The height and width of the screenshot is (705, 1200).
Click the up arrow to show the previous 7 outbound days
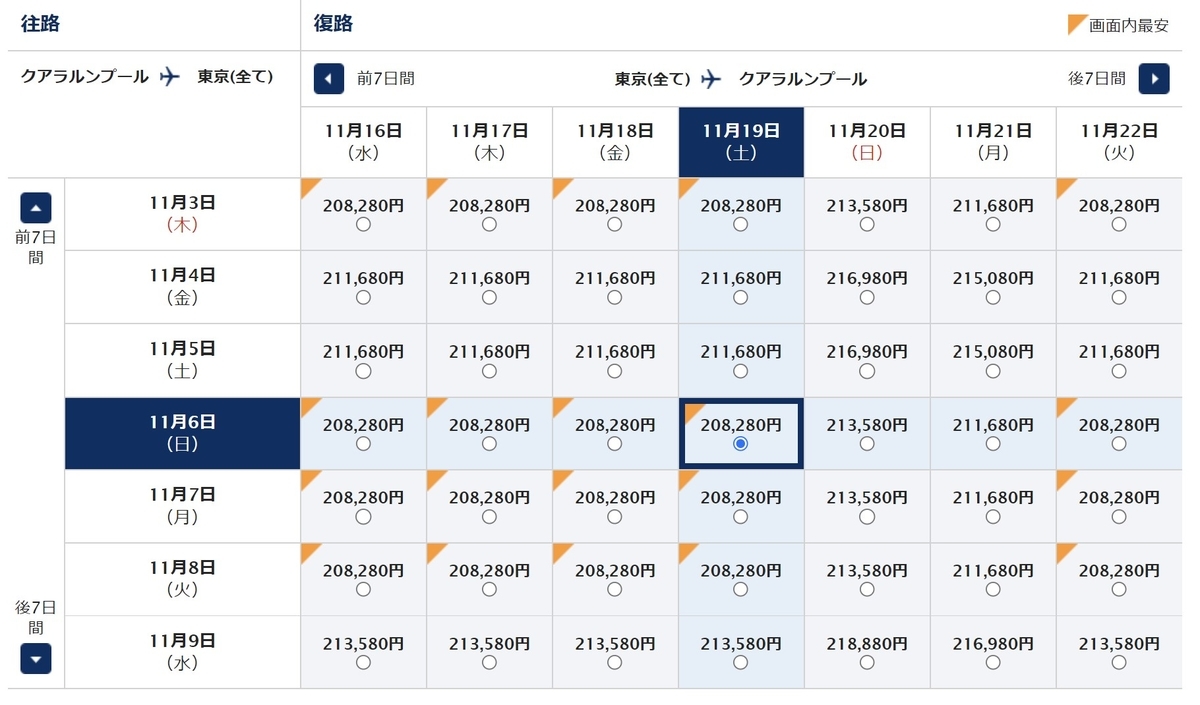[35, 207]
